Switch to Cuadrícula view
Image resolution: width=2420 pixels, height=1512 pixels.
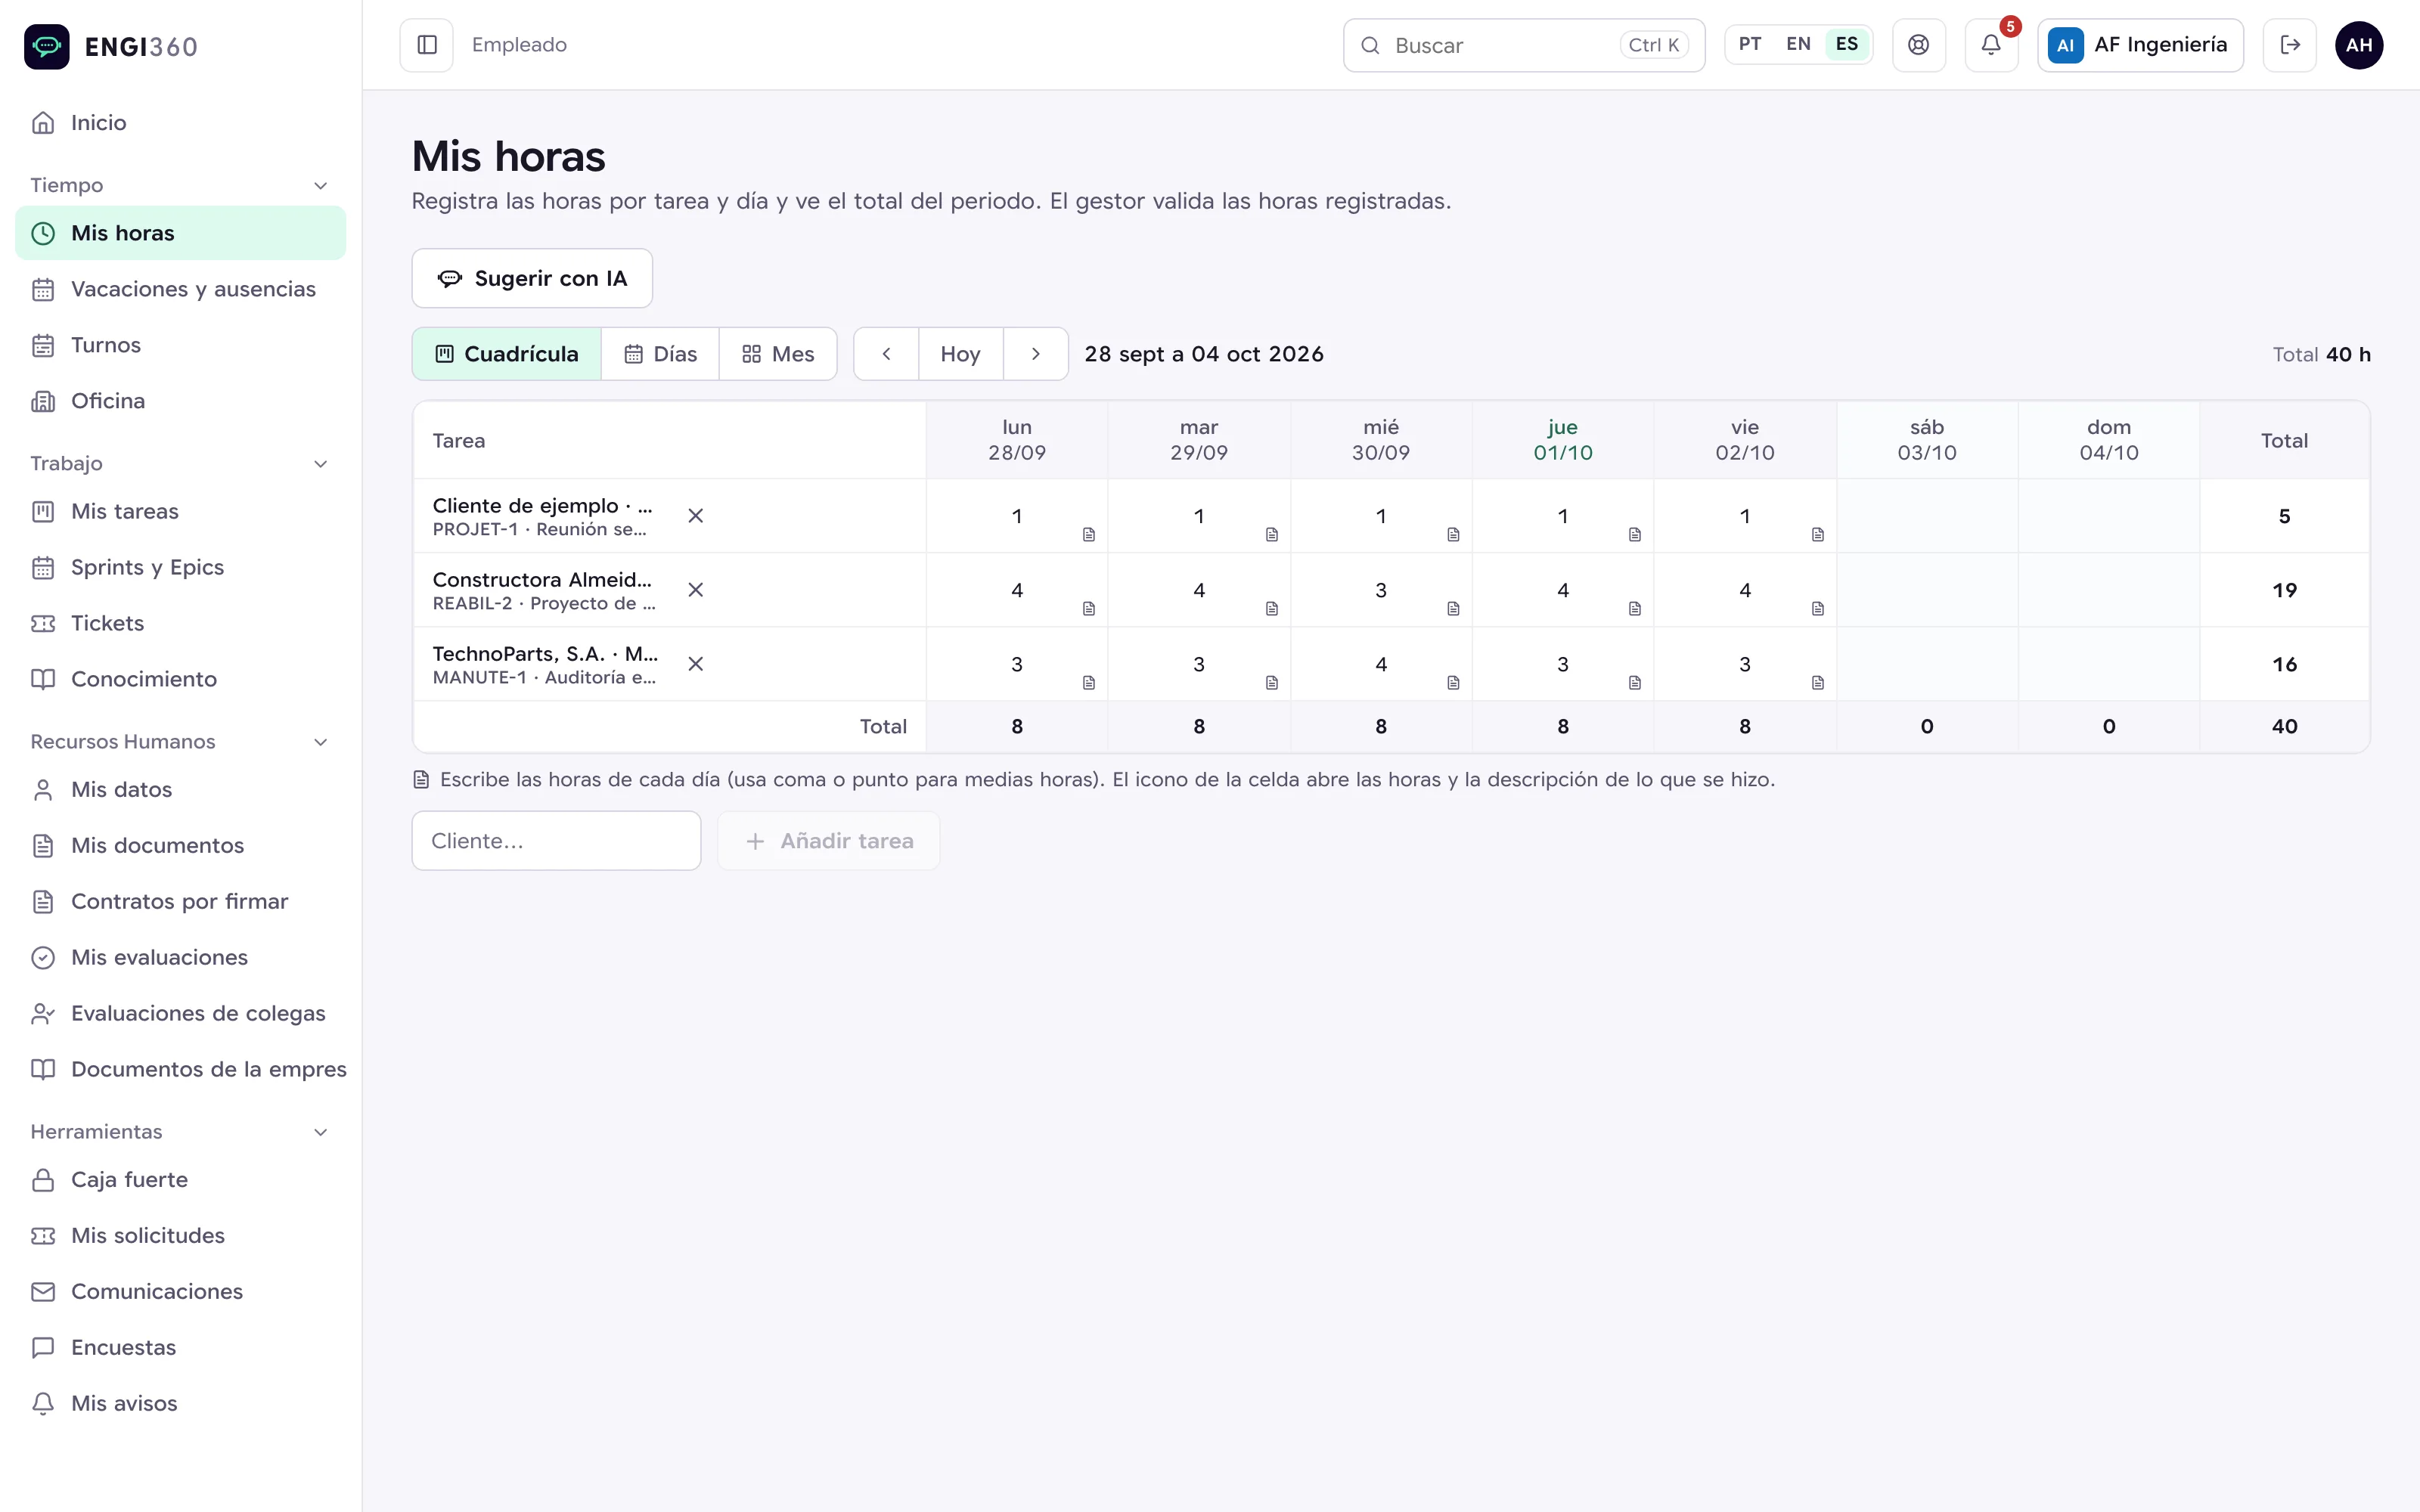point(507,354)
